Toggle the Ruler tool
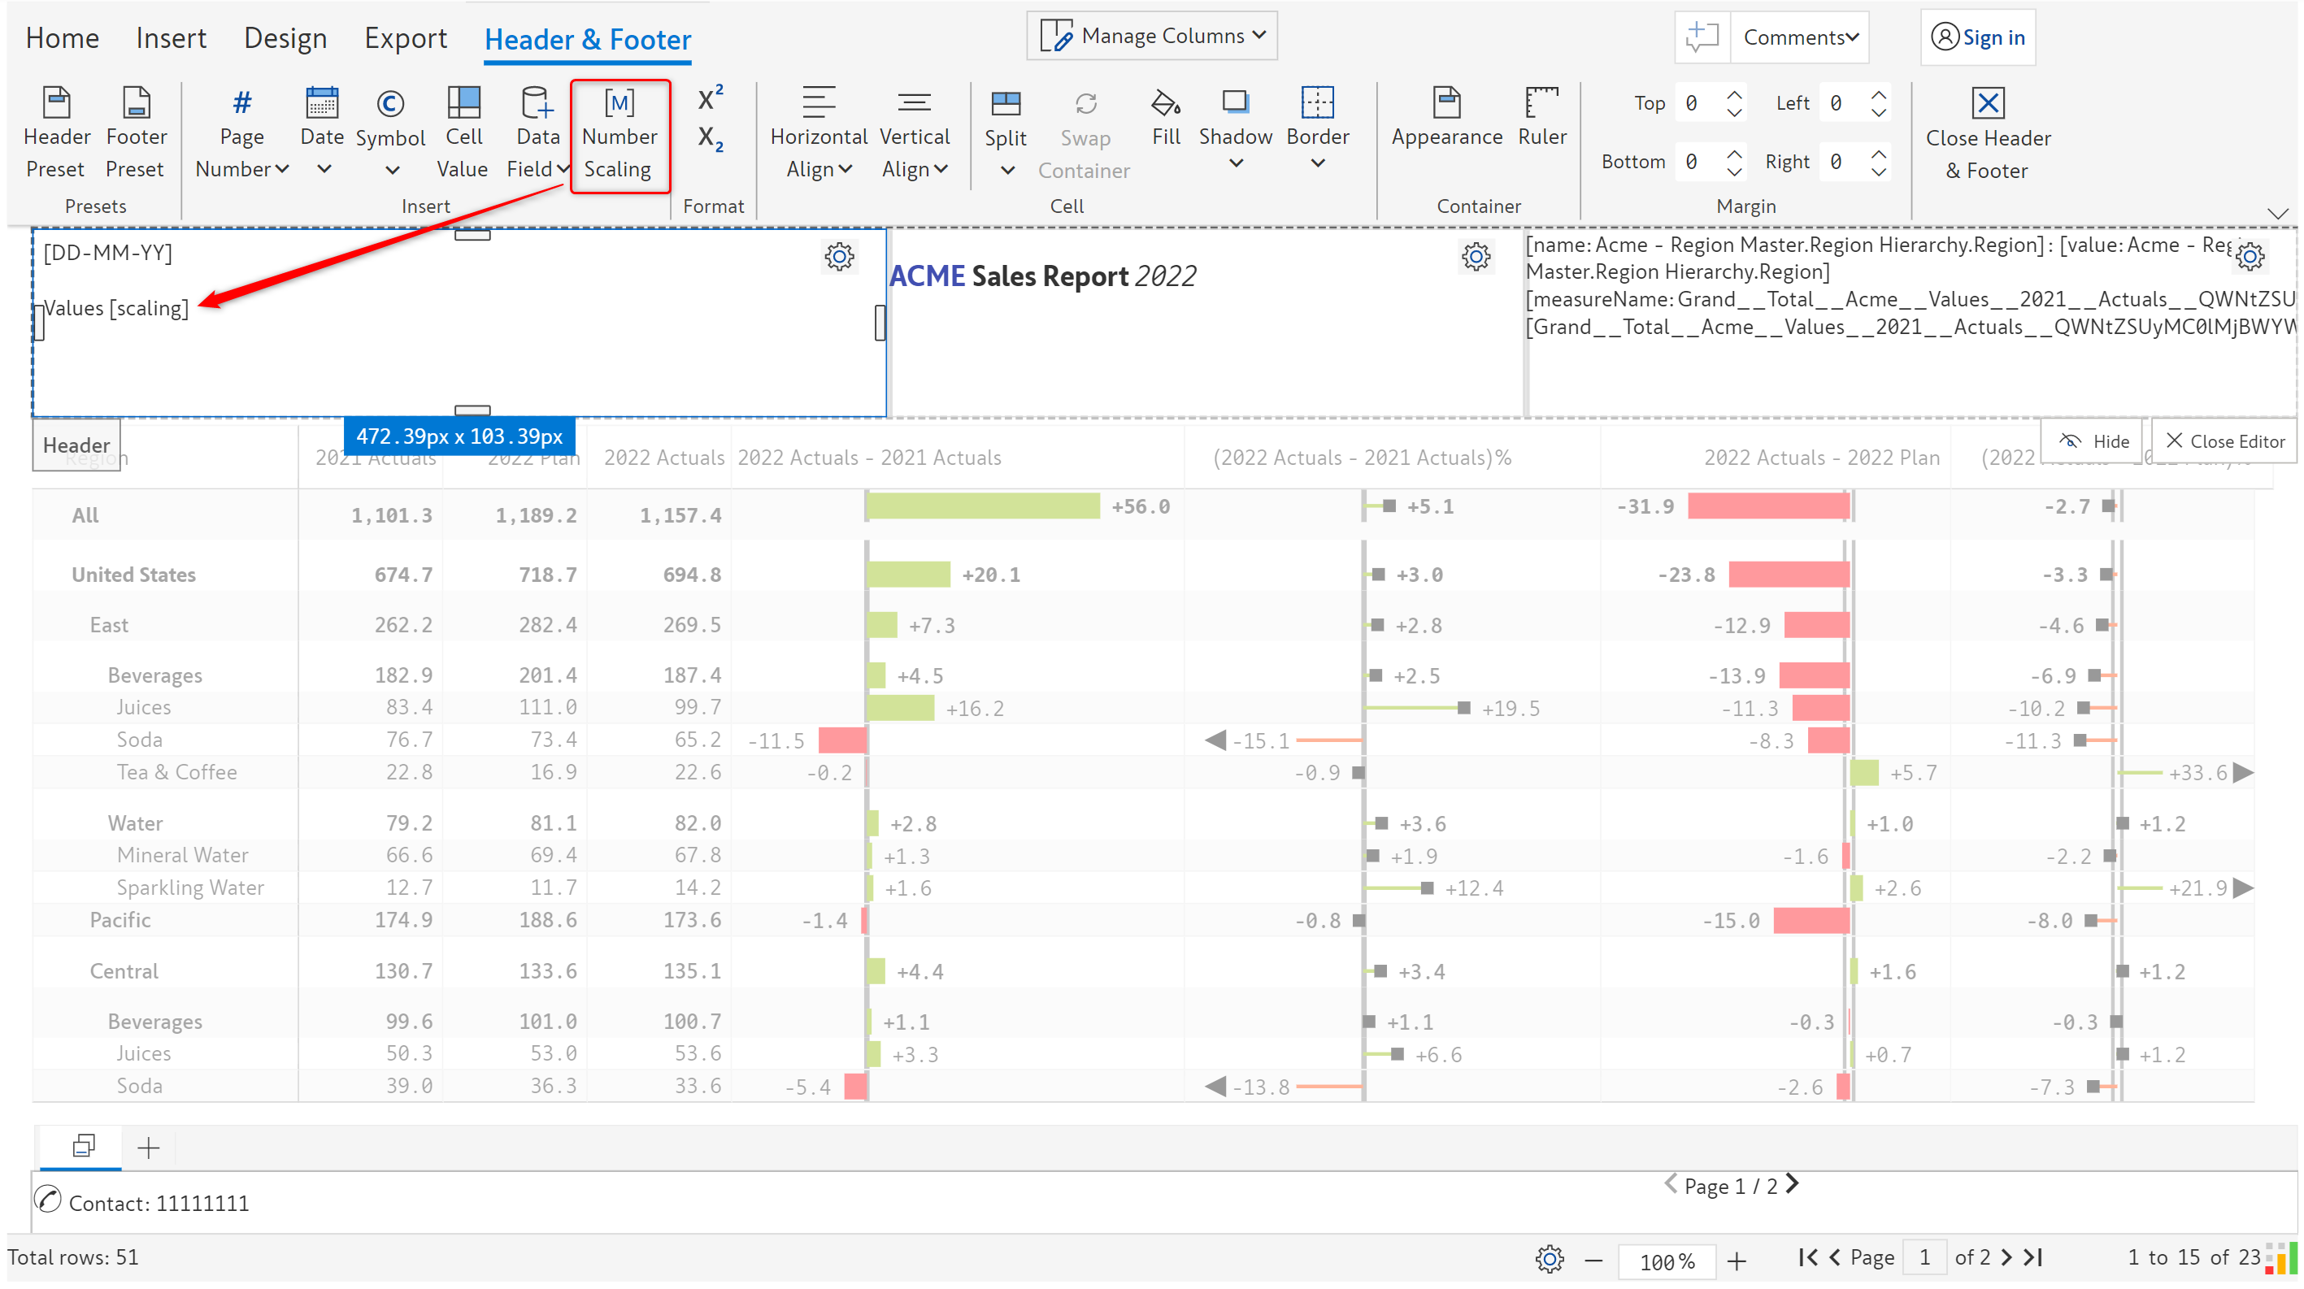The height and width of the screenshot is (1289, 2304). click(x=1541, y=118)
